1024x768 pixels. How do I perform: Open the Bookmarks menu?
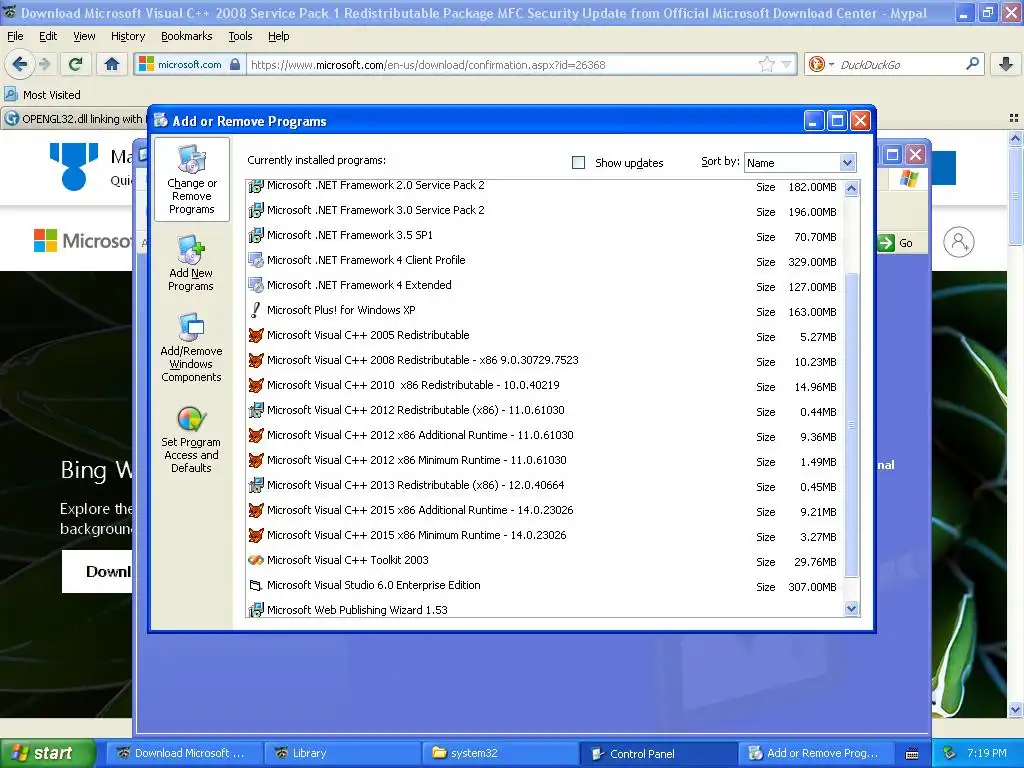tap(187, 36)
